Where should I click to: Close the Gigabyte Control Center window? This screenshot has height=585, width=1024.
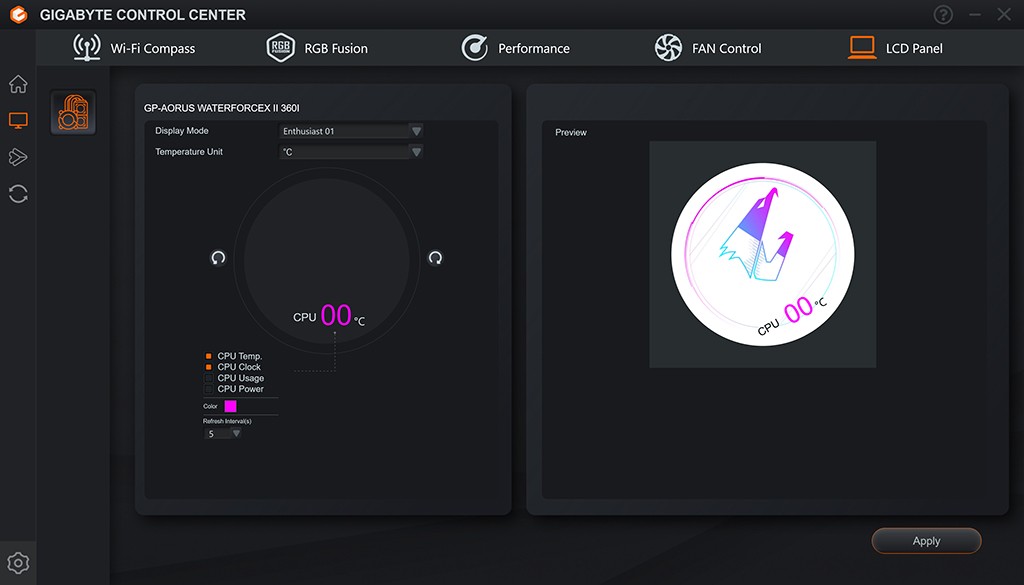[1004, 14]
